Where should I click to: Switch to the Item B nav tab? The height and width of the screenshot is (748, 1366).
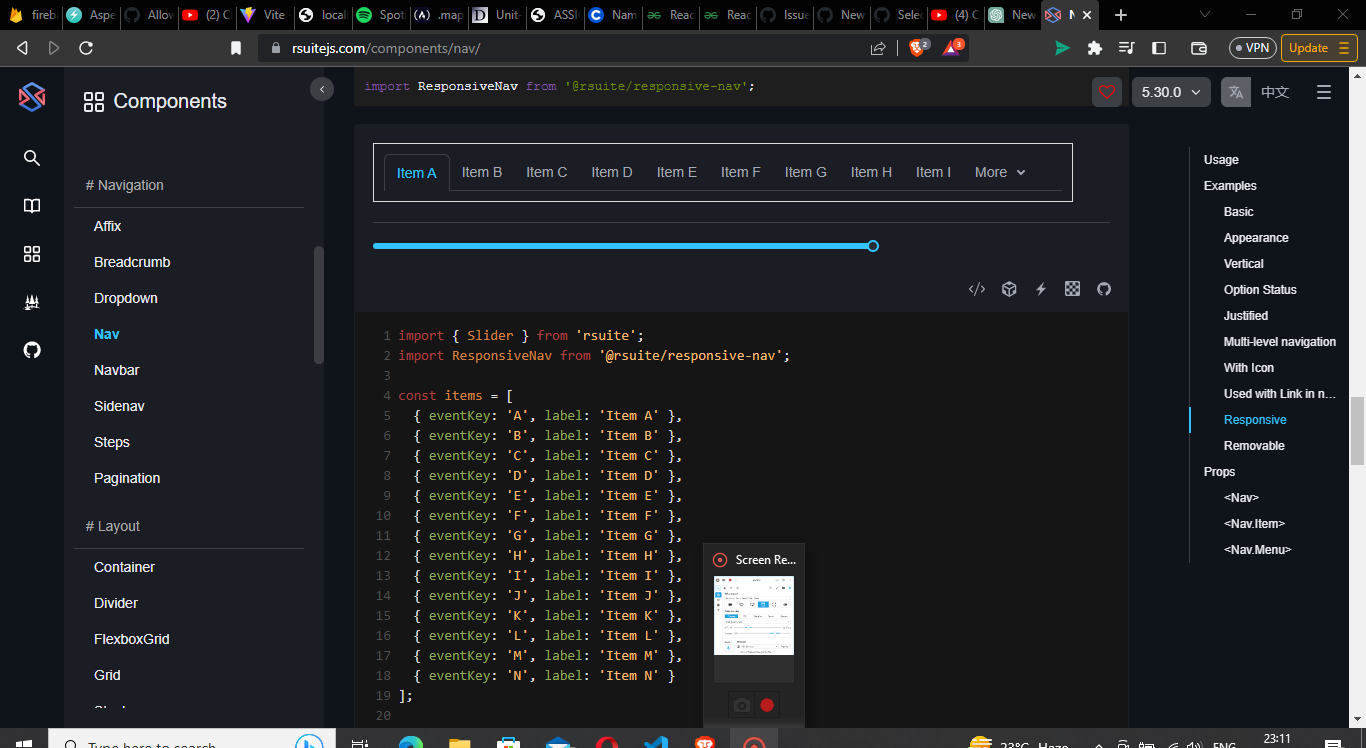coord(481,172)
